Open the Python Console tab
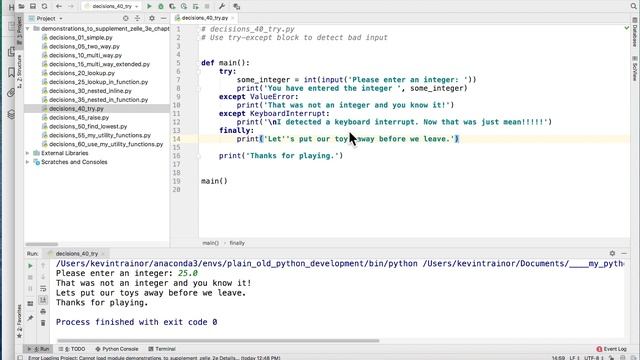This screenshot has height=360, width=640. coord(117,349)
